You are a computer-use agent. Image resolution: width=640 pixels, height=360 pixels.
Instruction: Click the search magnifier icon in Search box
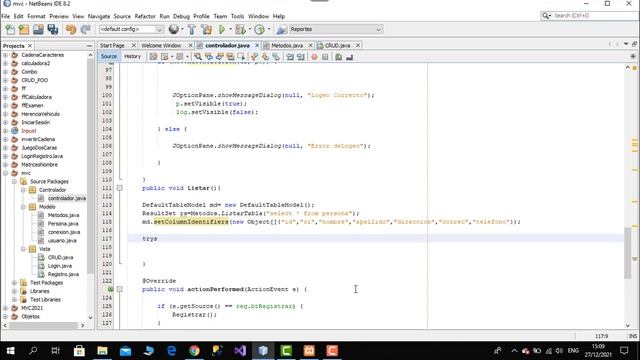click(546, 16)
